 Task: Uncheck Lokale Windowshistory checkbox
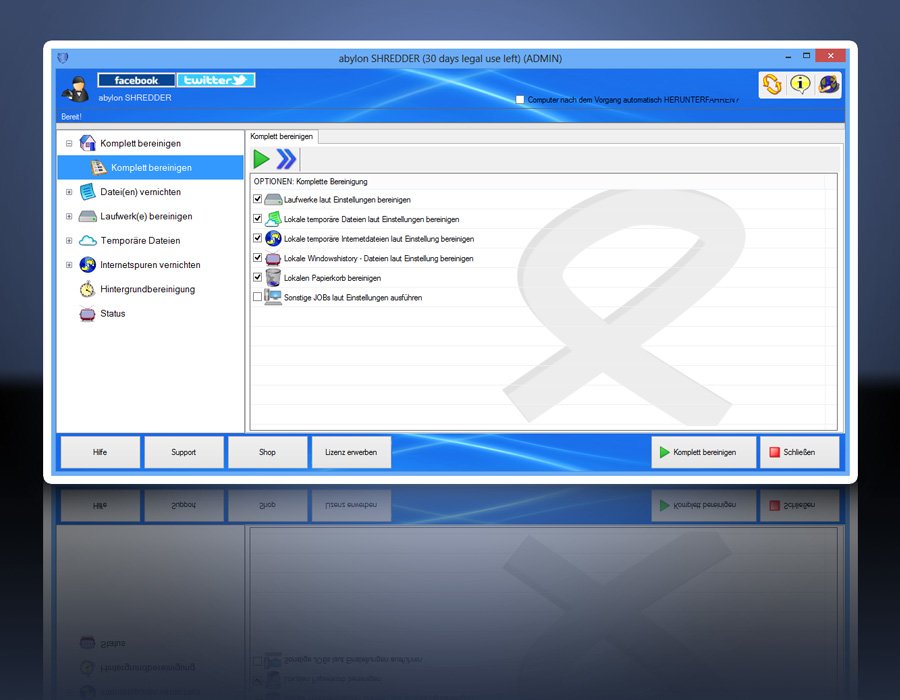pos(258,258)
